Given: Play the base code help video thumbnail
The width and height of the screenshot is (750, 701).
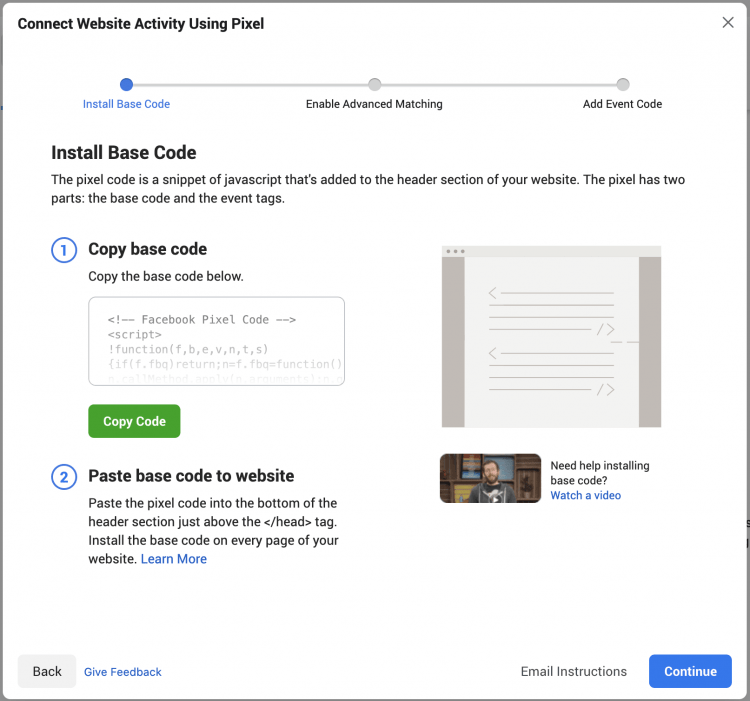Looking at the screenshot, I should pyautogui.click(x=490, y=478).
